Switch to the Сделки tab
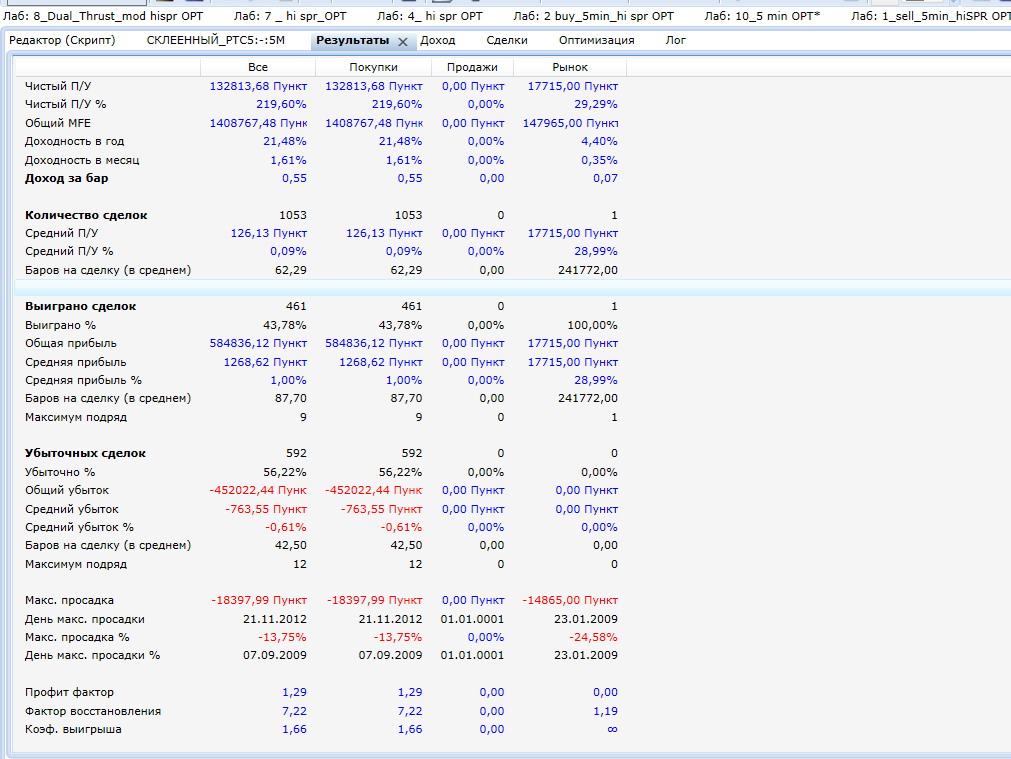Viewport: 1011px width, 759px height. pos(507,41)
